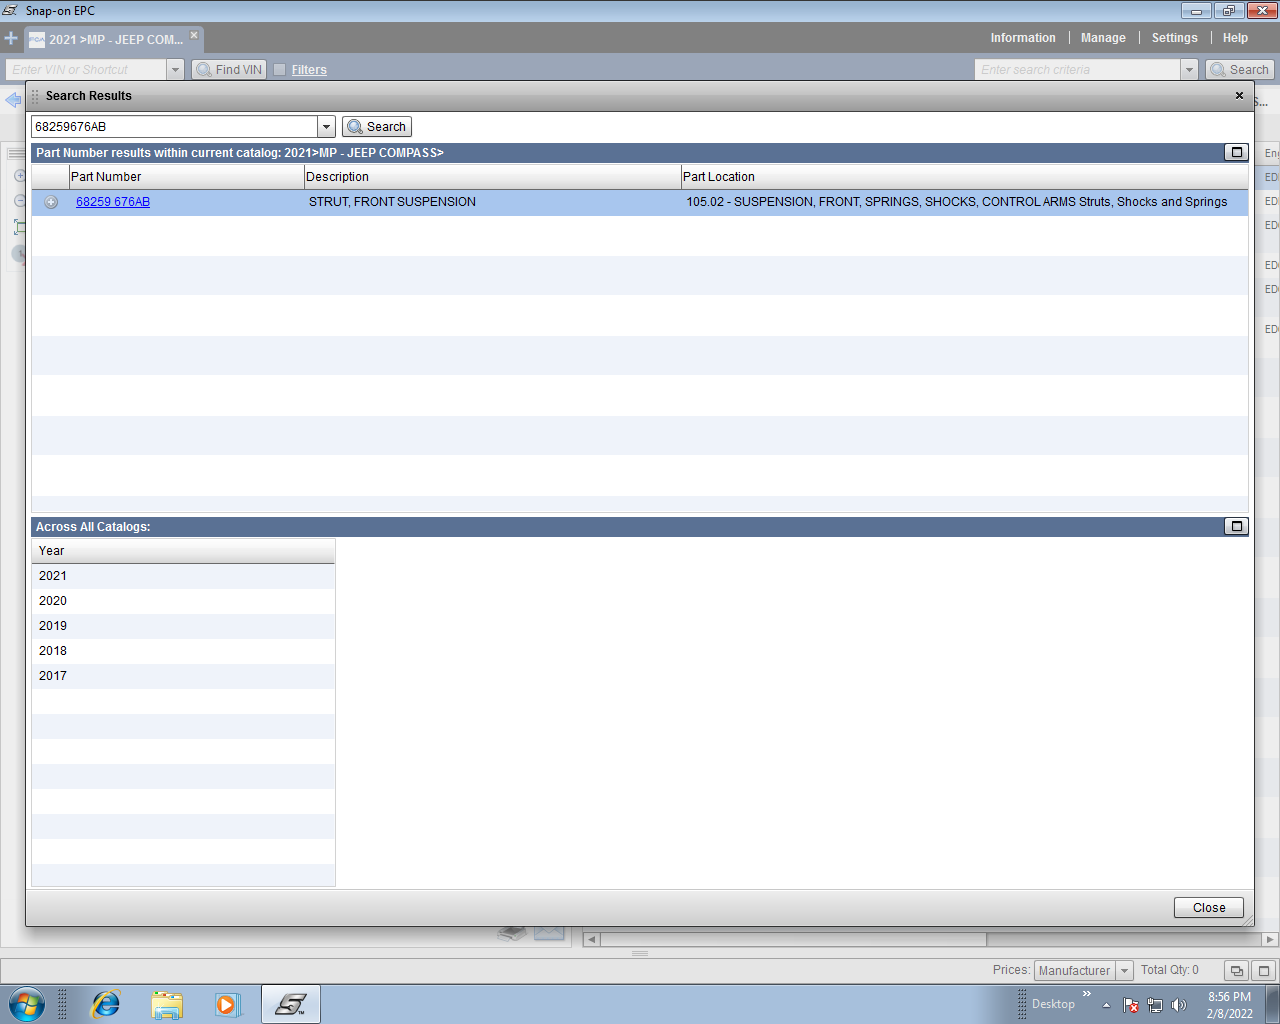The height and width of the screenshot is (1024, 1280).
Task: Select year 2017 in Across All Catalogs
Action: tap(183, 676)
